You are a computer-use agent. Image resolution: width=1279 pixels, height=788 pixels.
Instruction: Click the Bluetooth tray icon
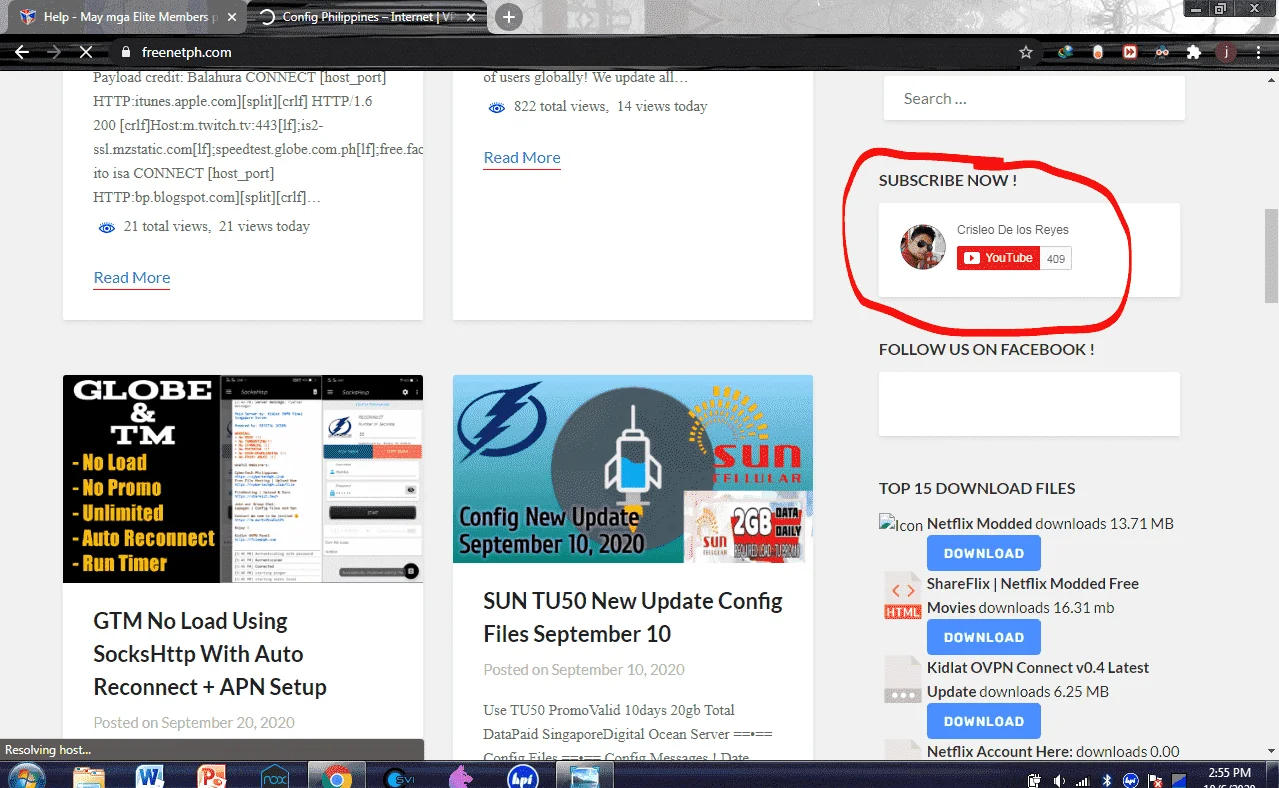[1107, 780]
